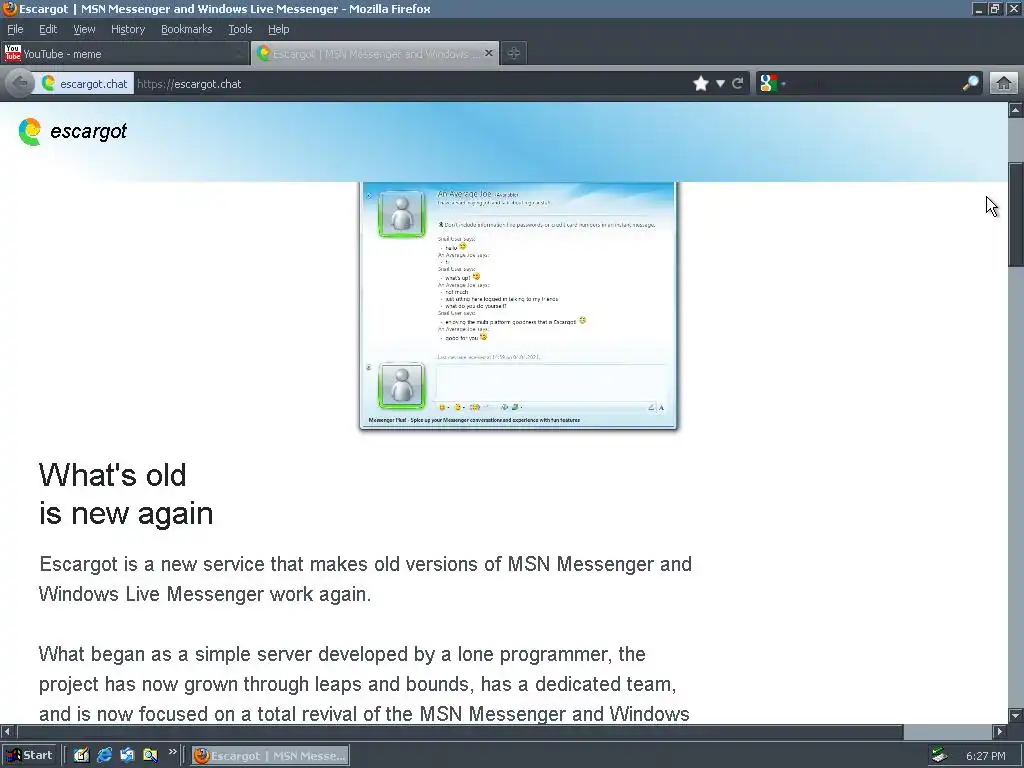Image resolution: width=1024 pixels, height=768 pixels.
Task: Reload the page with the refresh icon
Action: pos(738,84)
